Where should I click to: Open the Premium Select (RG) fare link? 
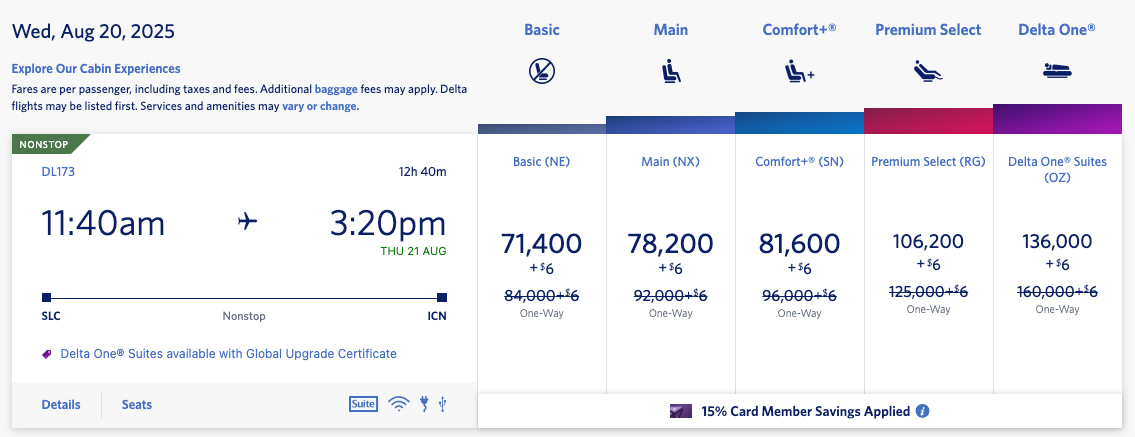point(928,161)
